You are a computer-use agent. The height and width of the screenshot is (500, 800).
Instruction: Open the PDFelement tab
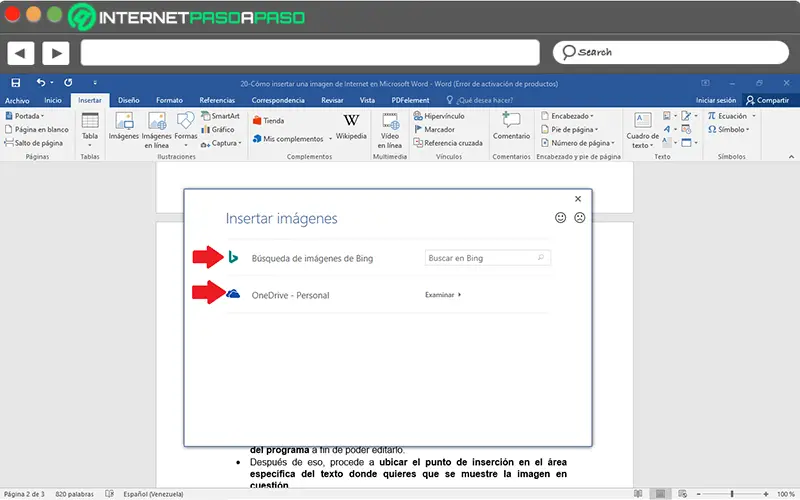tap(410, 101)
